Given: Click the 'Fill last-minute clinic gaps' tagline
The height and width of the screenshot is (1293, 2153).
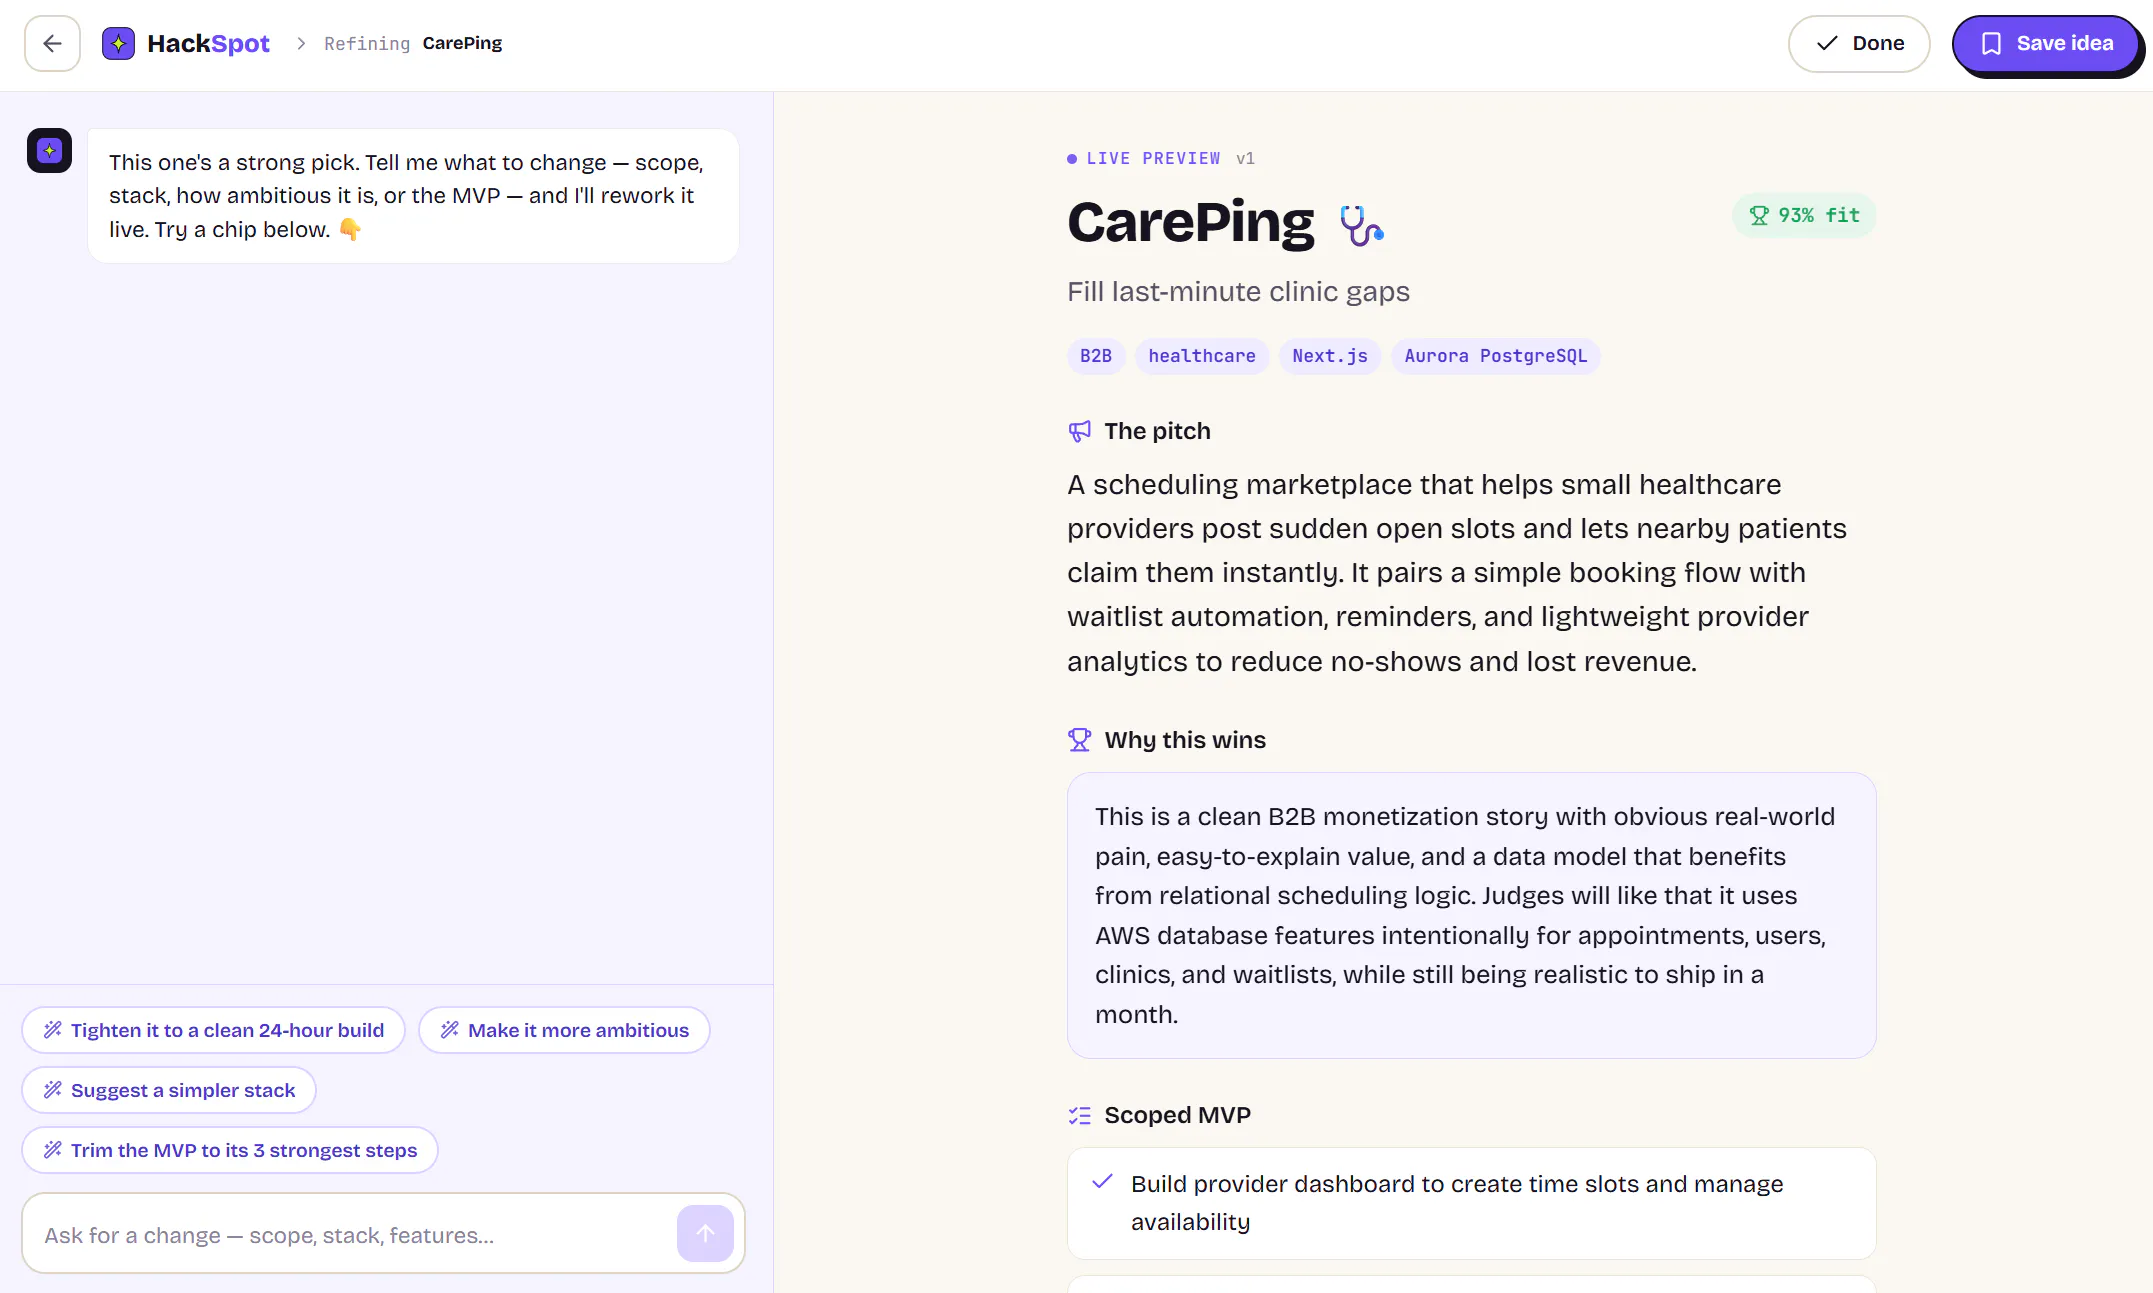Looking at the screenshot, I should (1238, 291).
